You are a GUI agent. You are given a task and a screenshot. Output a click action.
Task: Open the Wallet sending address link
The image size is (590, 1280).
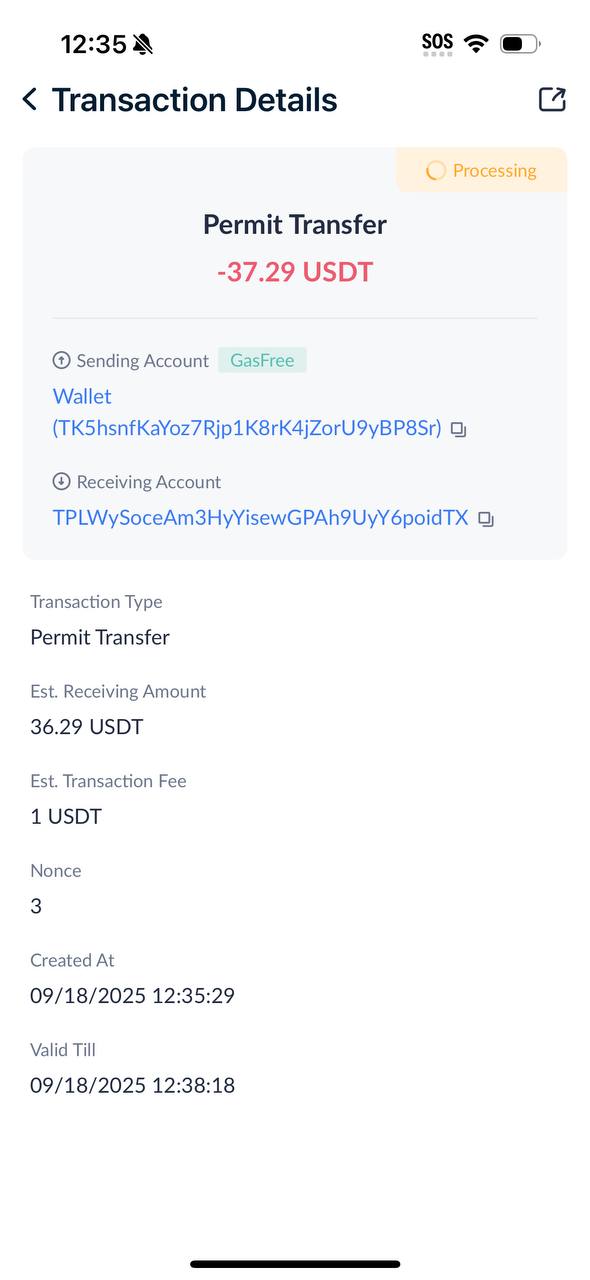[247, 412]
